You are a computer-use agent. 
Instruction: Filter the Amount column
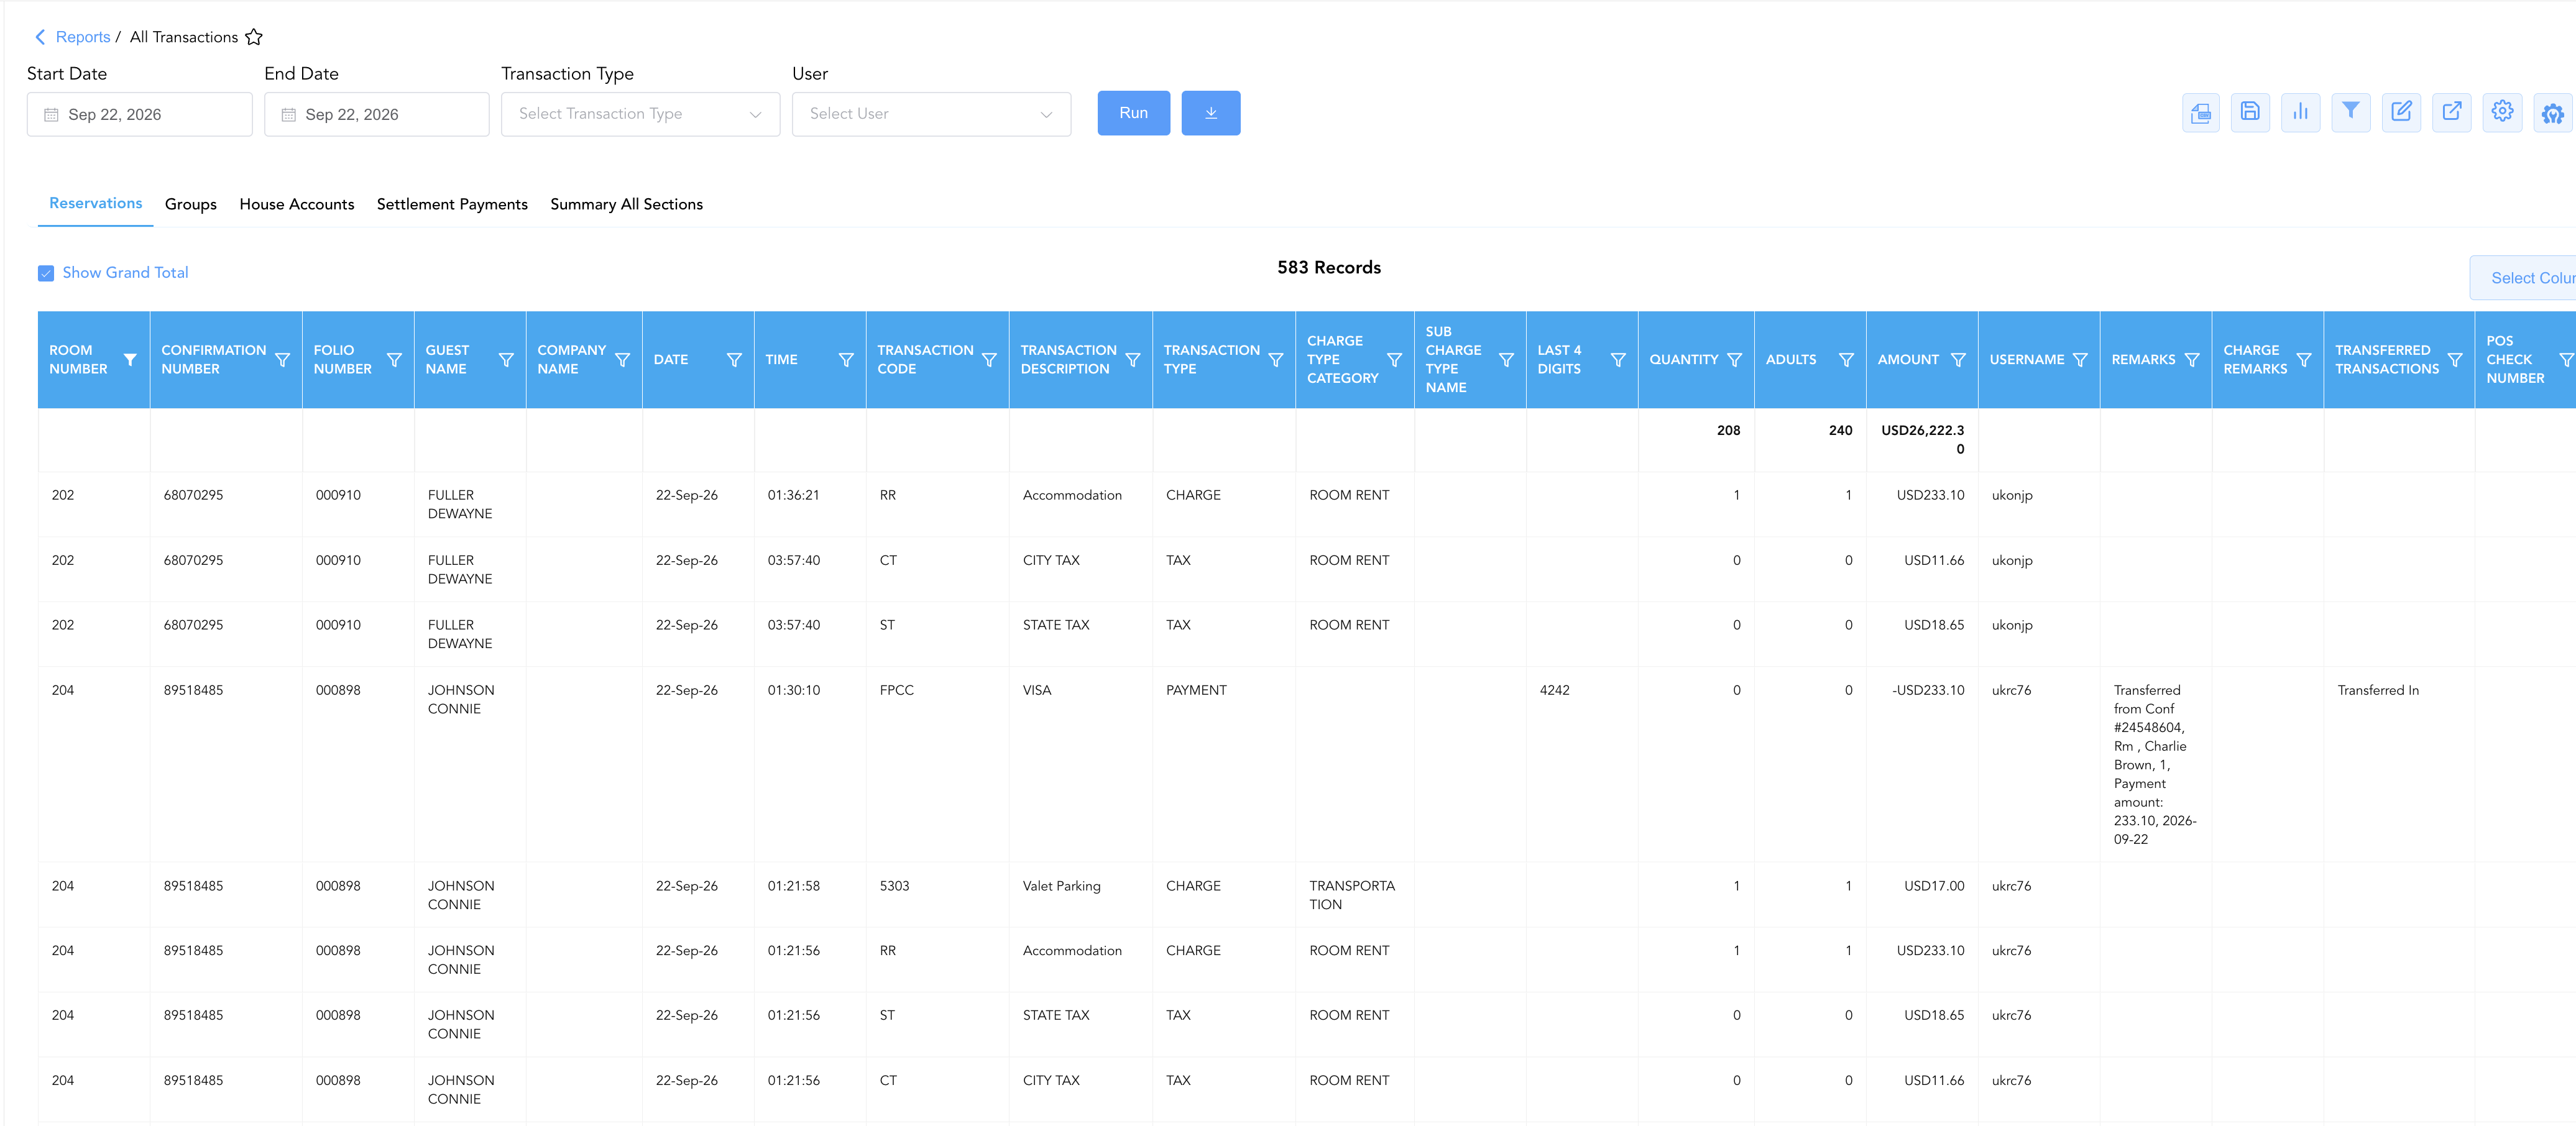(1958, 360)
